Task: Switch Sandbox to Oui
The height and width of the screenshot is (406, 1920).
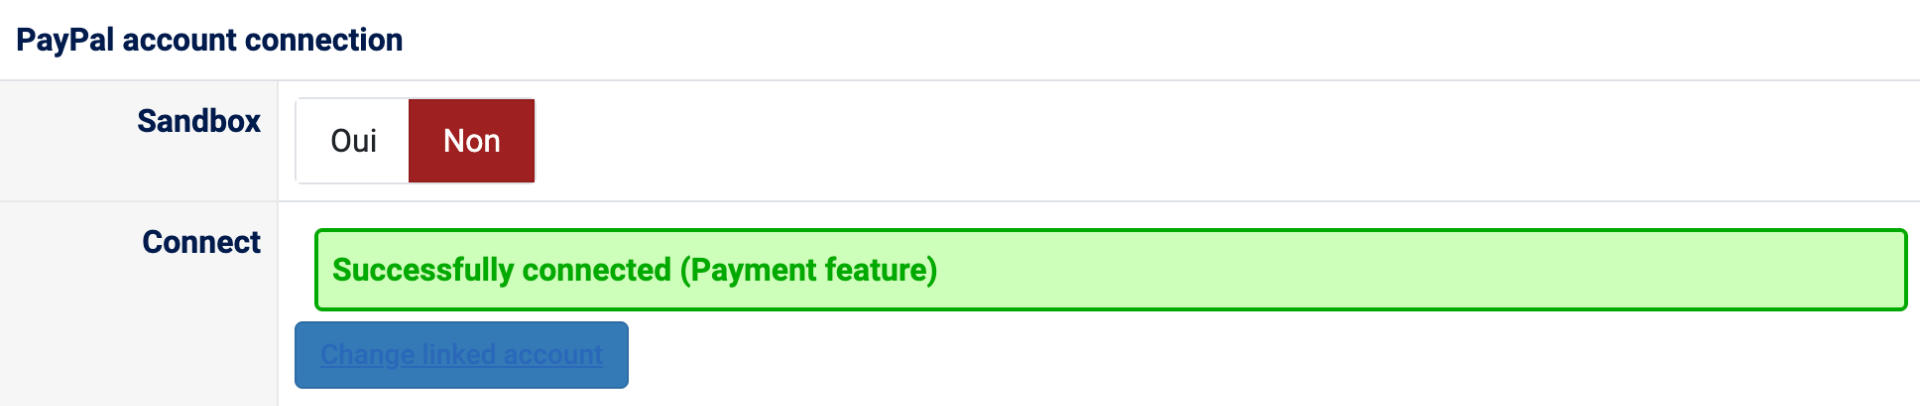Action: (x=353, y=141)
